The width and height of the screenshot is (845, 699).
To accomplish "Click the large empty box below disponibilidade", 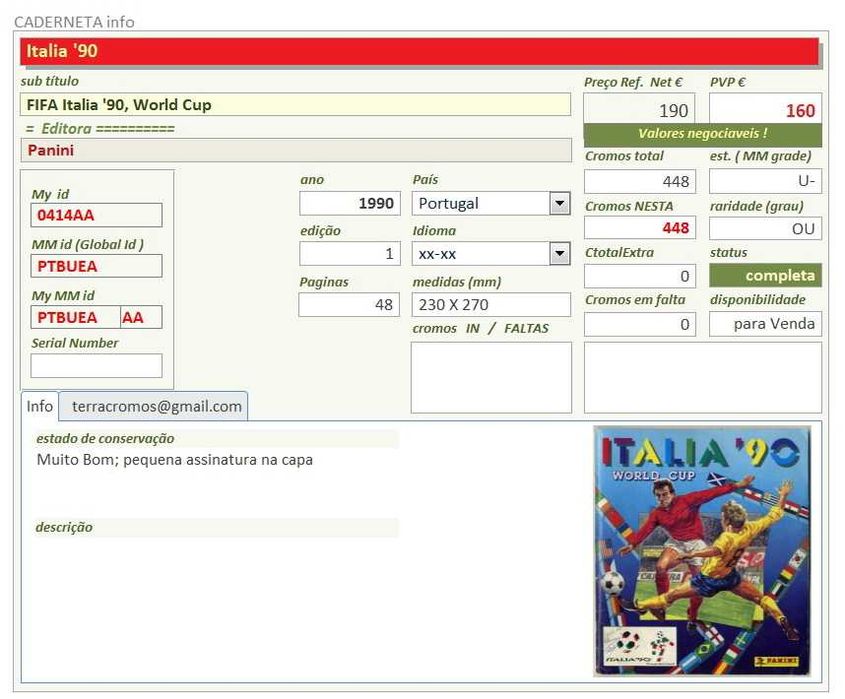I will pos(703,377).
